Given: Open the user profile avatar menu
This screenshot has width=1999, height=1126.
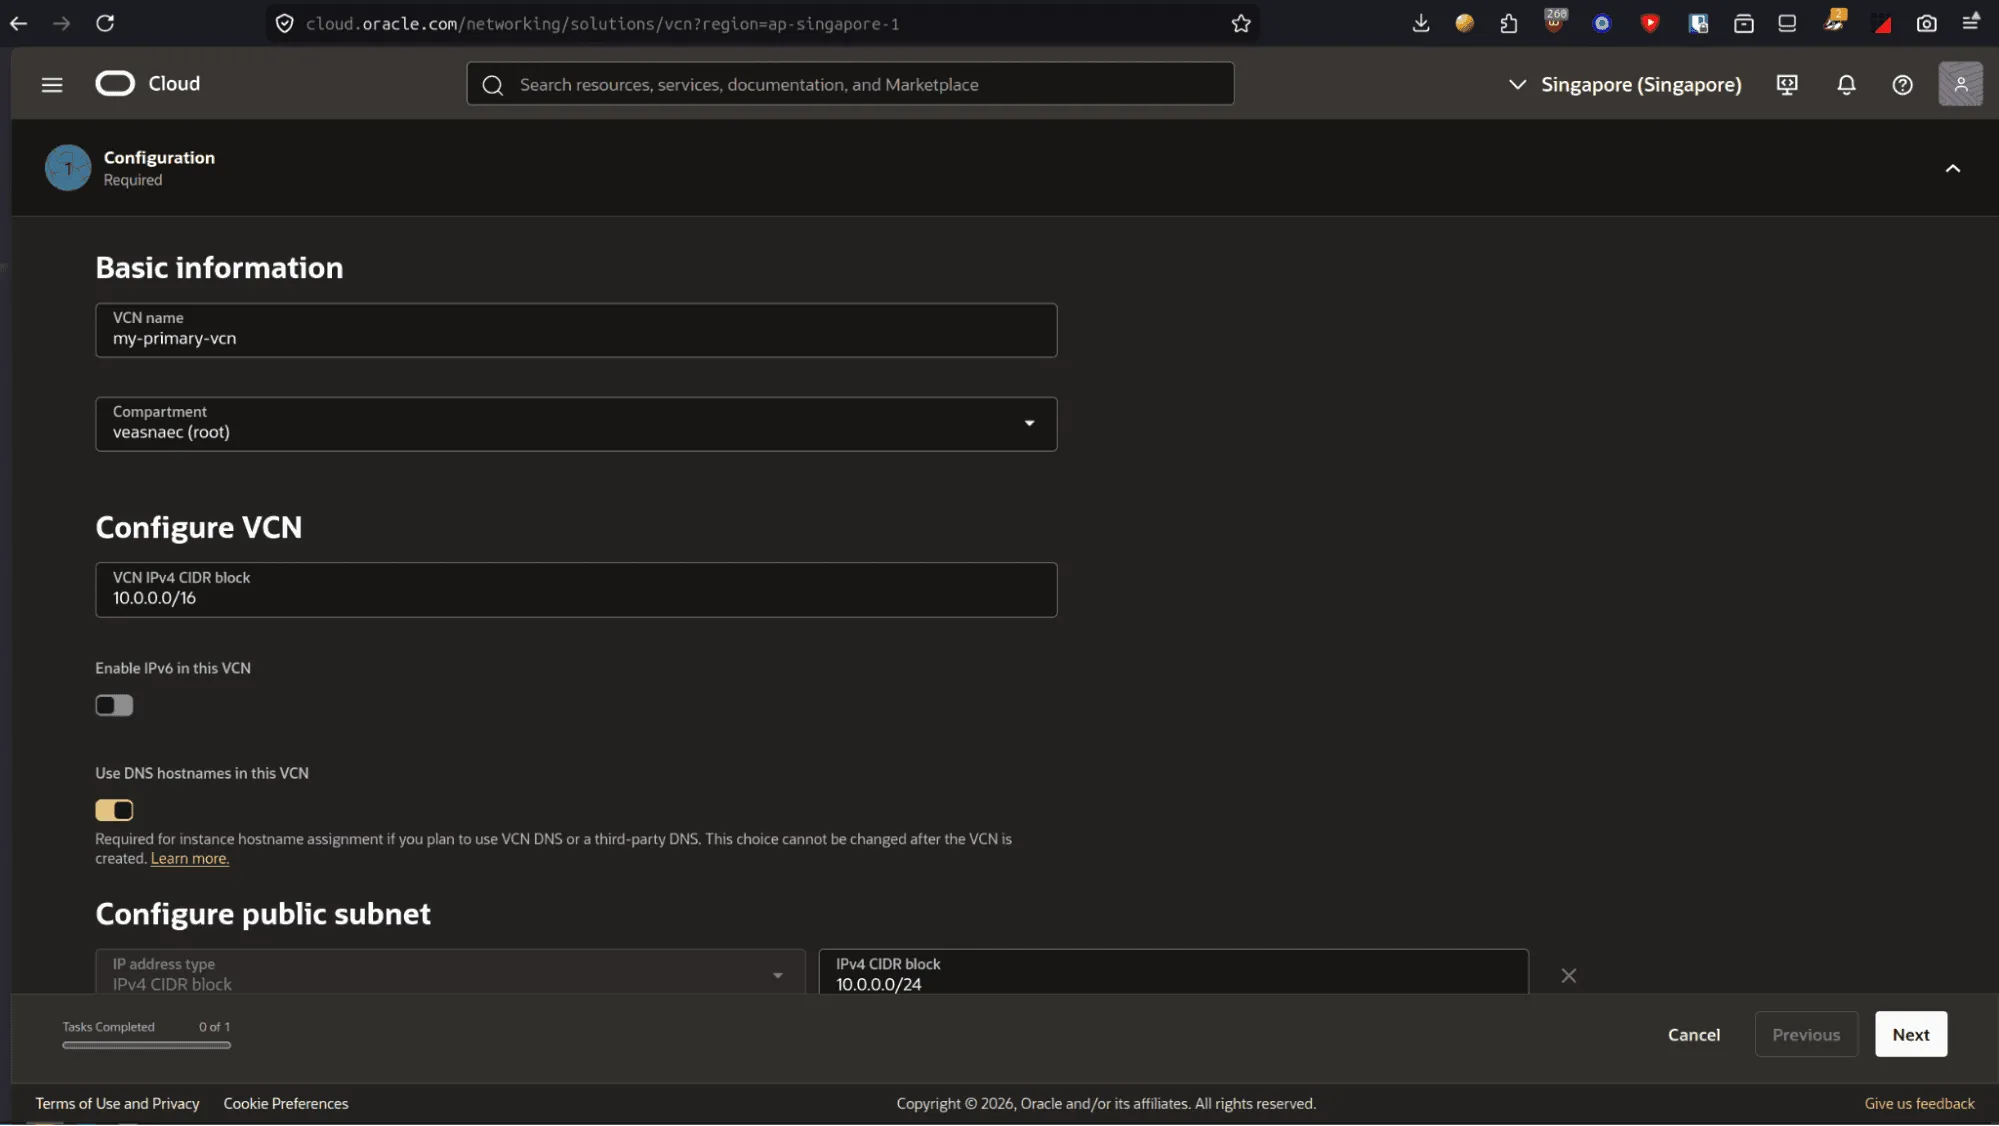Looking at the screenshot, I should point(1960,84).
